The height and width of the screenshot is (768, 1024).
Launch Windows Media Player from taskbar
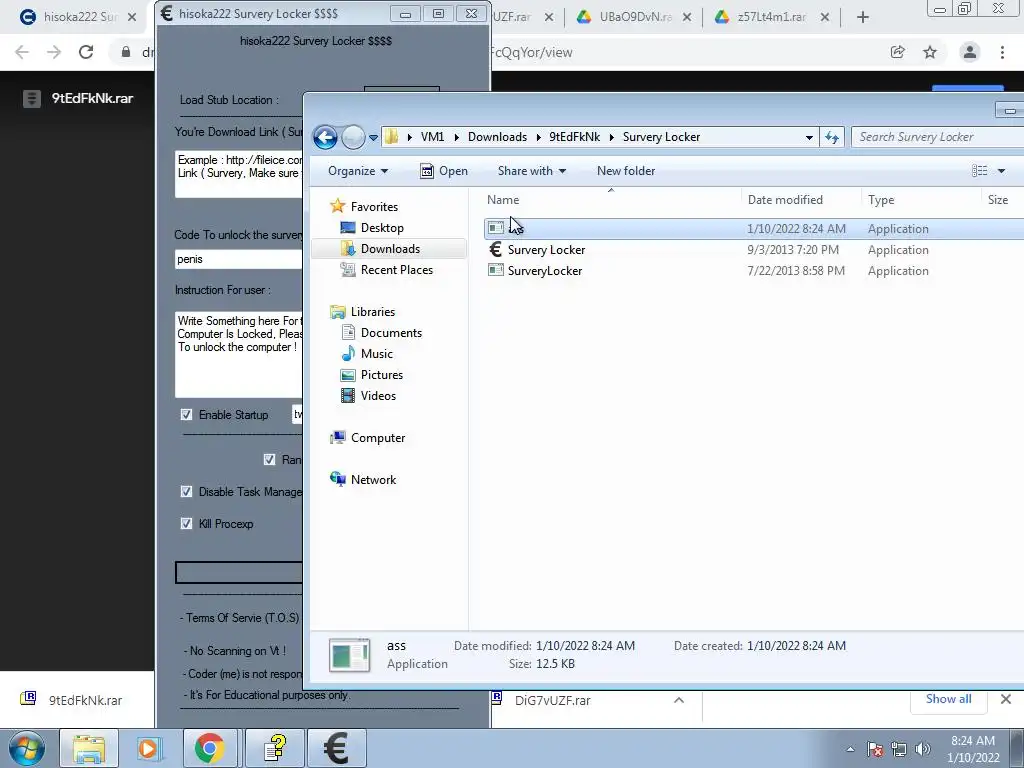click(149, 748)
